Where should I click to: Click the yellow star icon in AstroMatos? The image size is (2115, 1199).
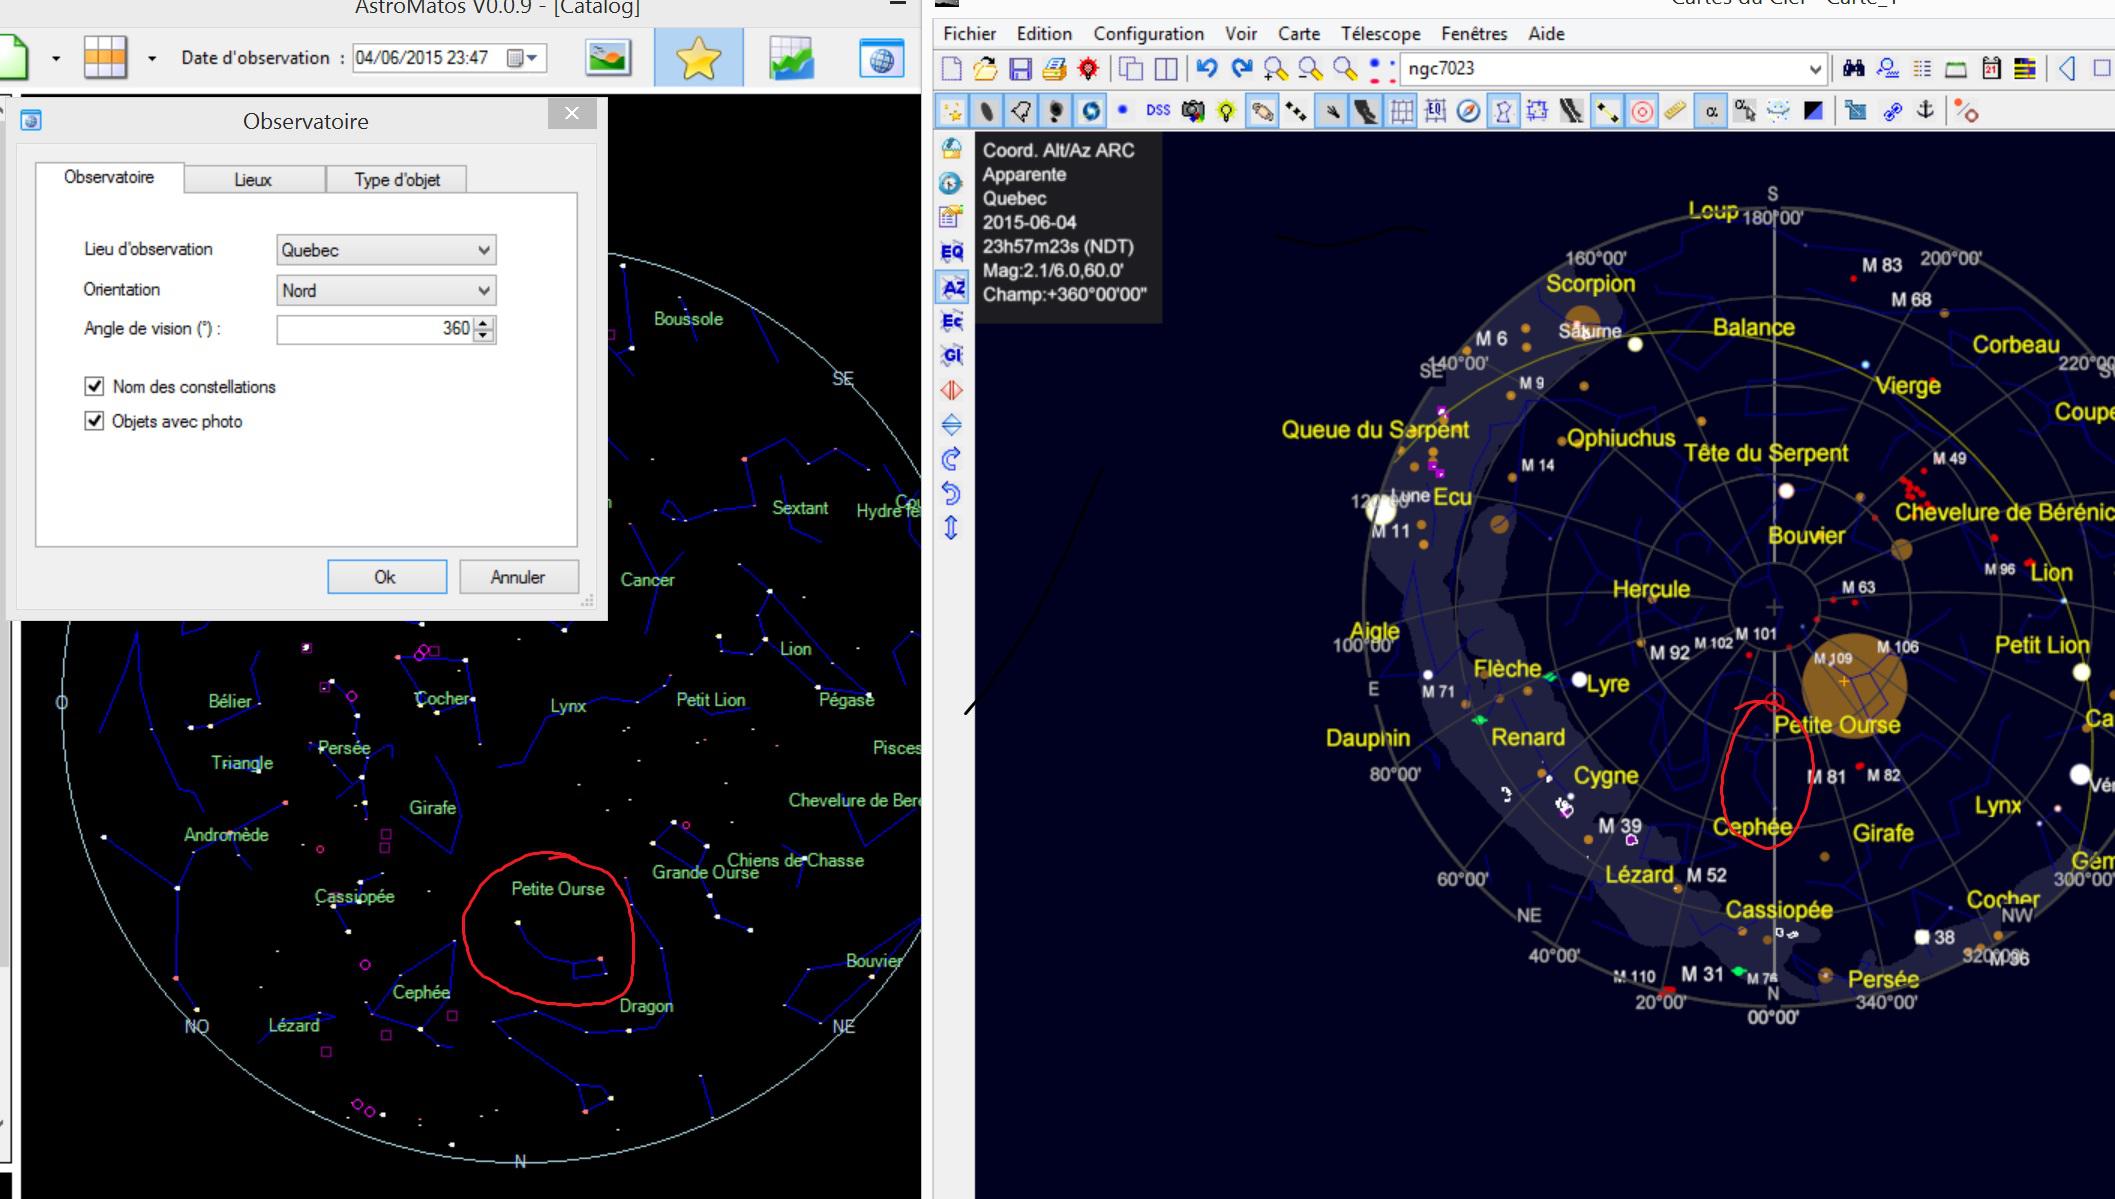[698, 59]
